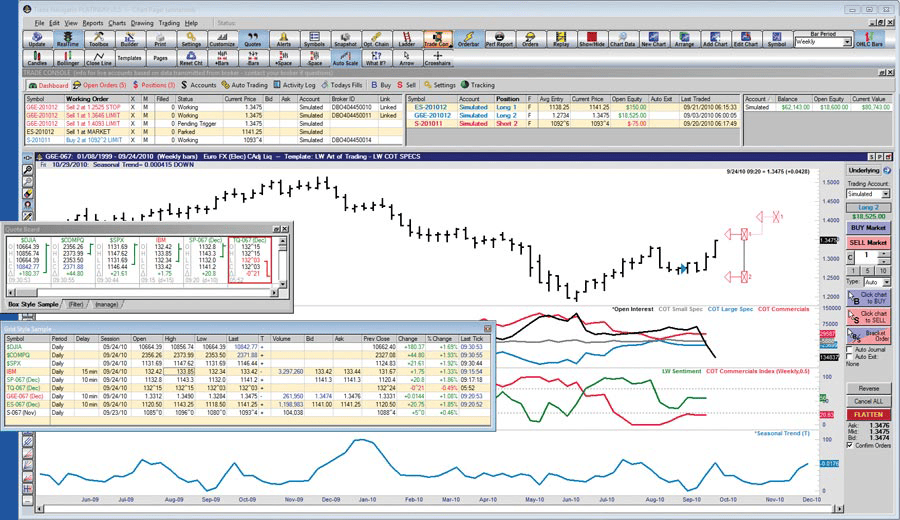Image resolution: width=900 pixels, height=520 pixels.
Task: Click the BUY Market button
Action: tap(868, 228)
